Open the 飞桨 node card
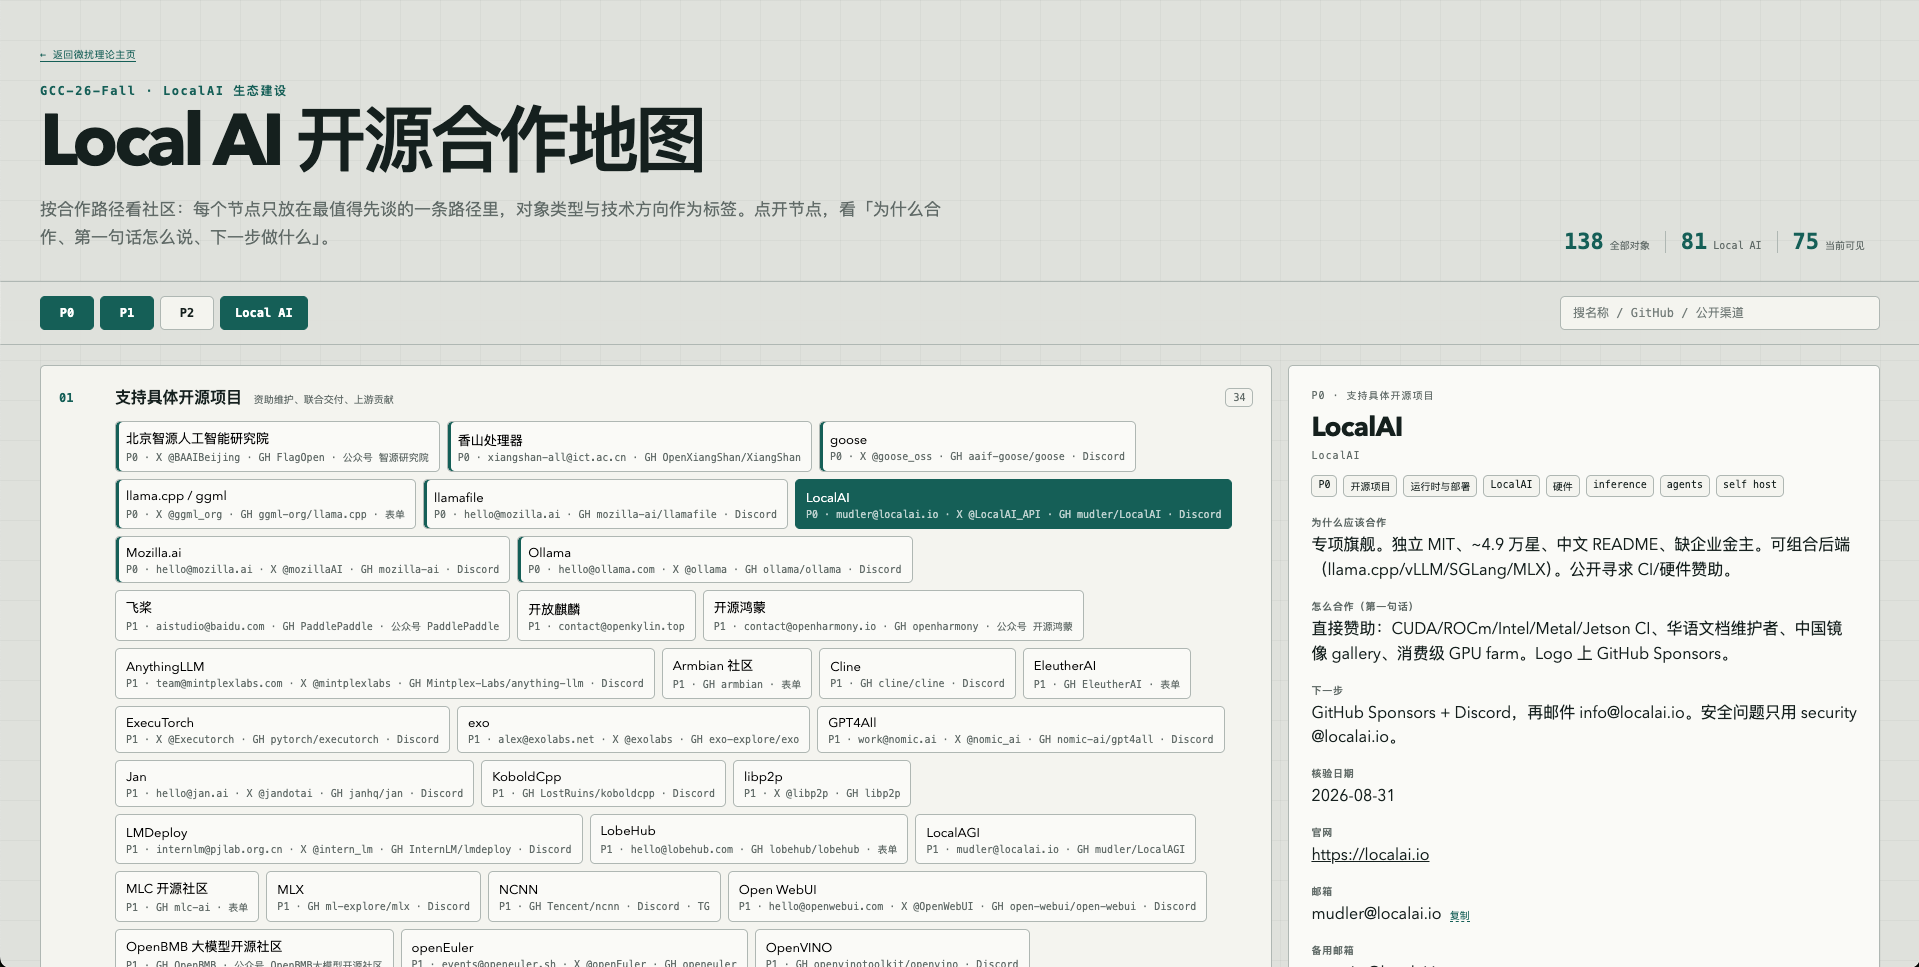1919x967 pixels. click(x=312, y=615)
